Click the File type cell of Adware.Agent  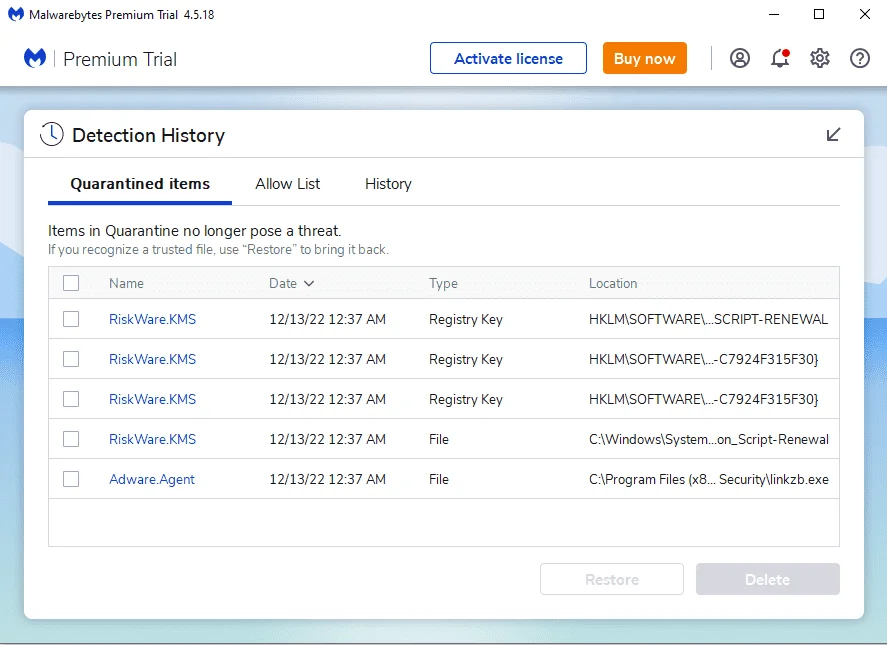(x=439, y=479)
